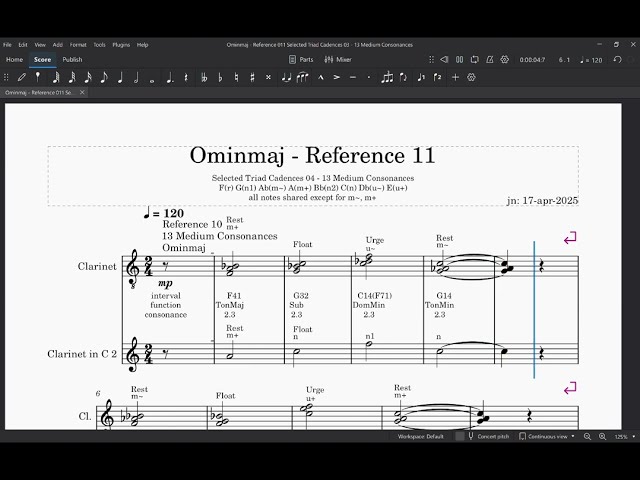The height and width of the screenshot is (480, 640).
Task: Add staccato articulation
Action: tap(369, 77)
